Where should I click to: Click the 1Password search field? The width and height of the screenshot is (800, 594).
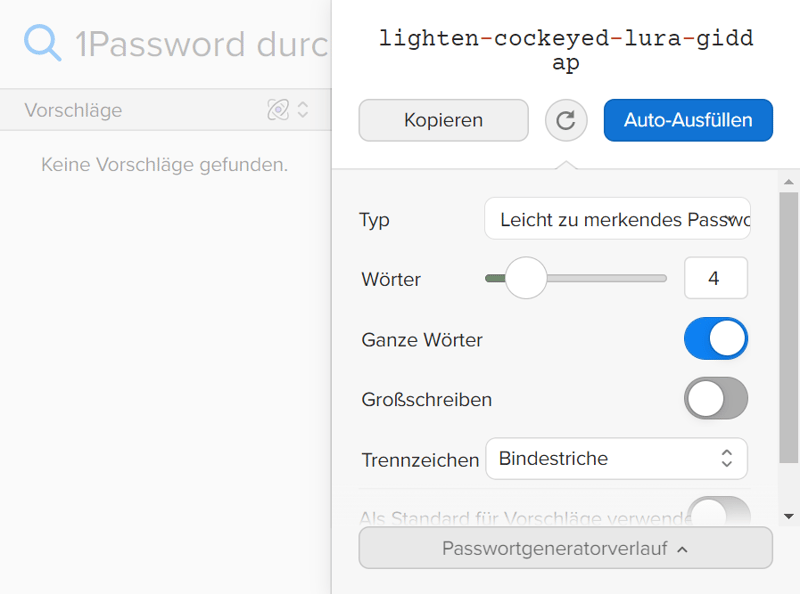click(200, 44)
